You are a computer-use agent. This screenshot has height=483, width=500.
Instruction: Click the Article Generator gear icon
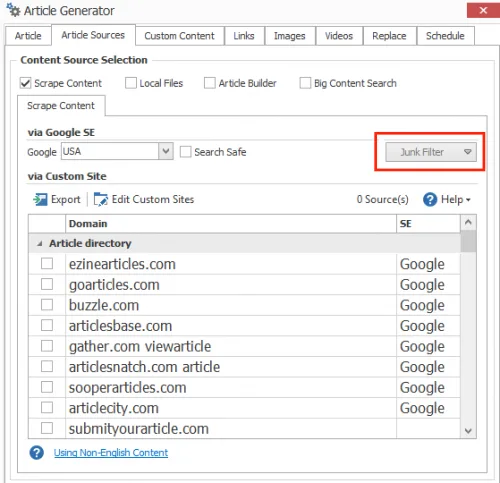click(14, 10)
